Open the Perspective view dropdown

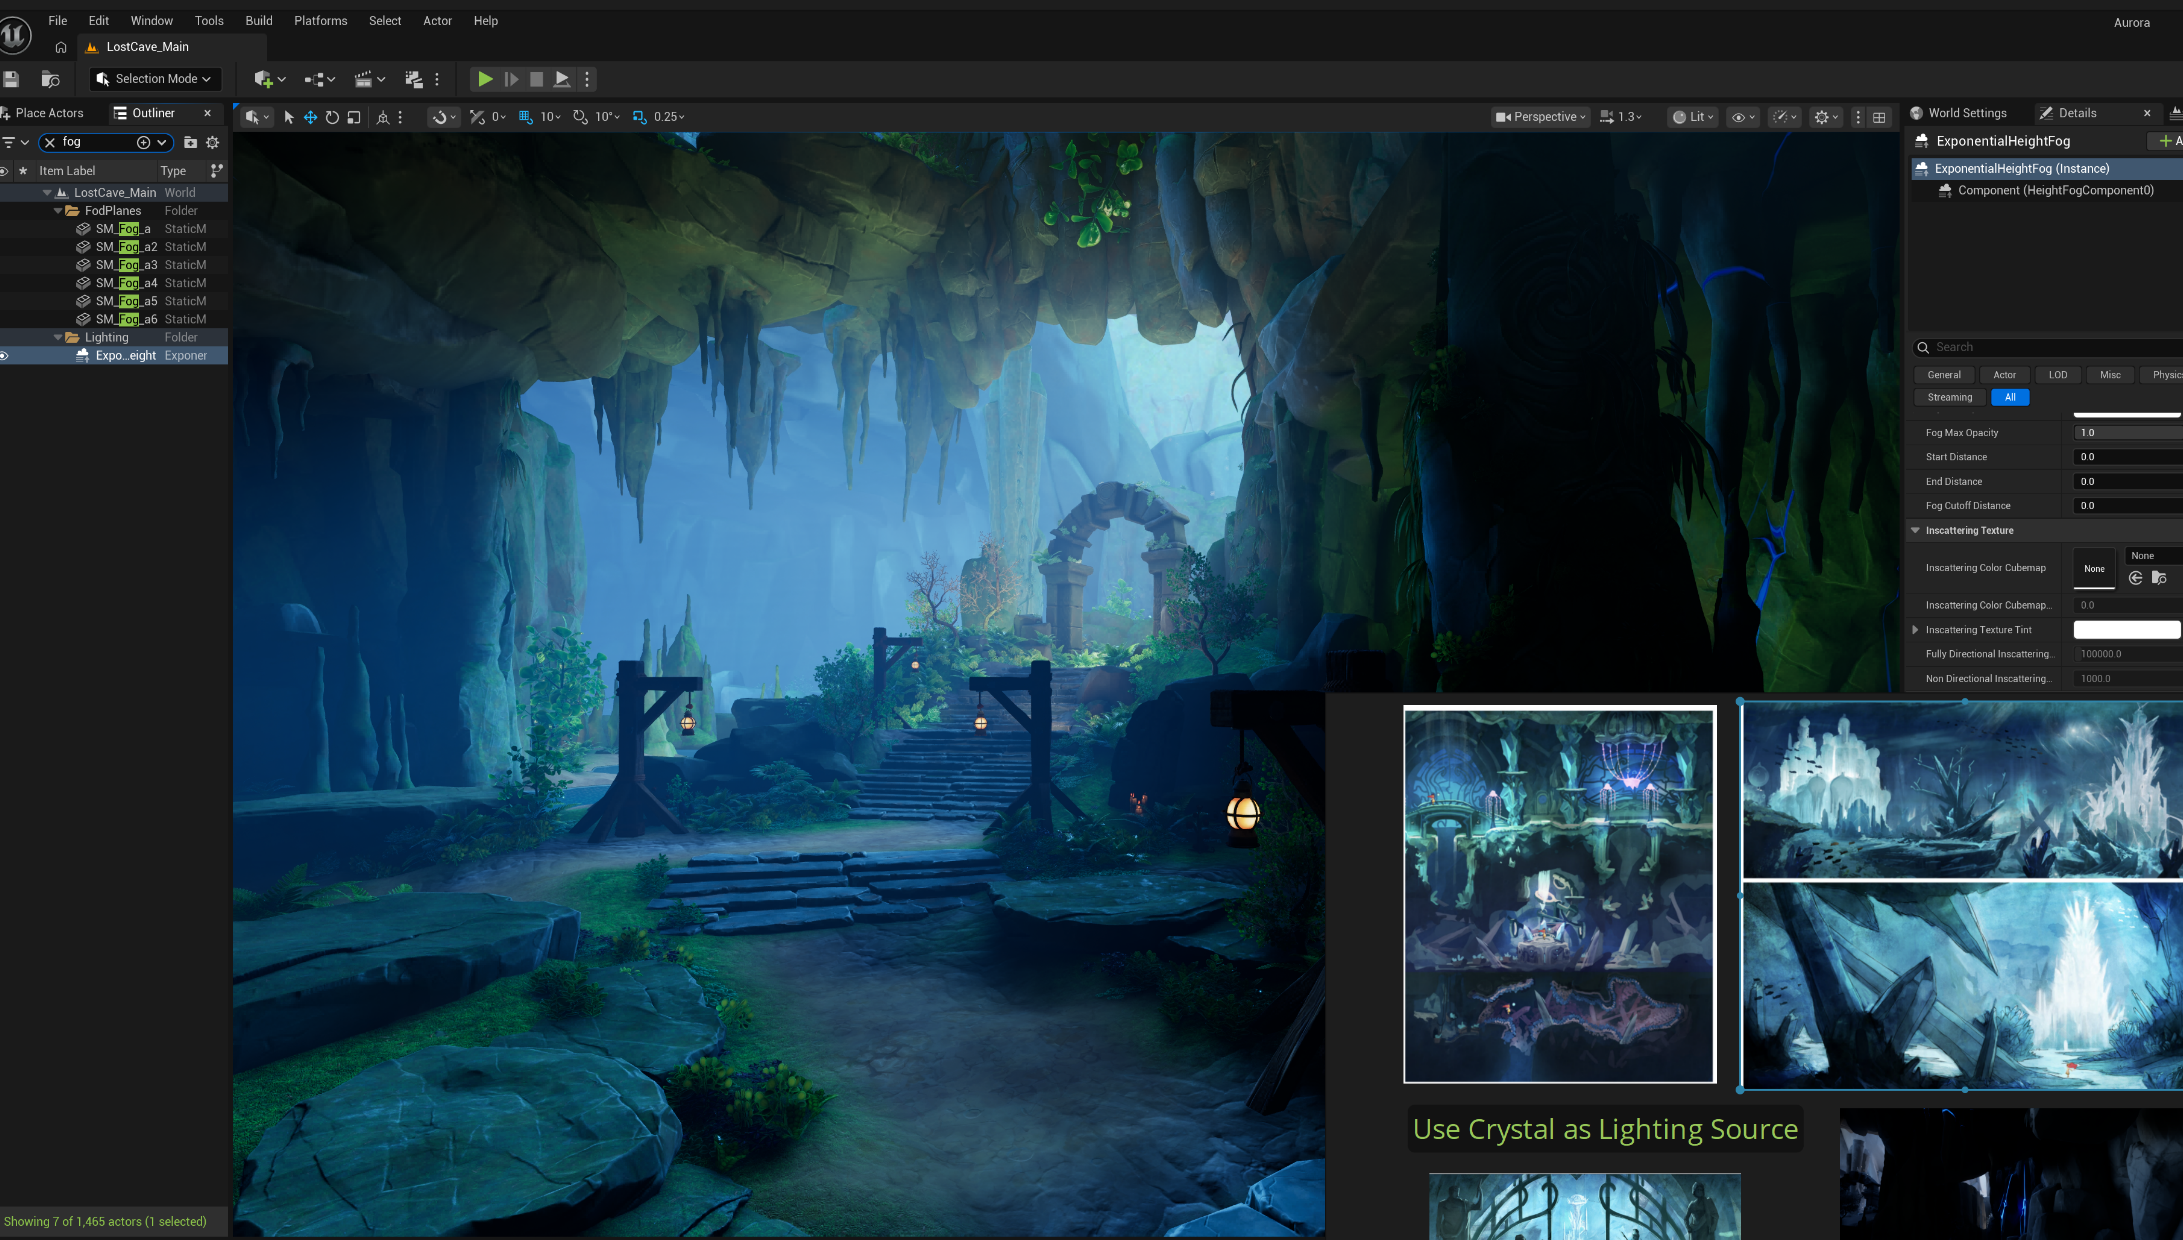pos(1541,117)
